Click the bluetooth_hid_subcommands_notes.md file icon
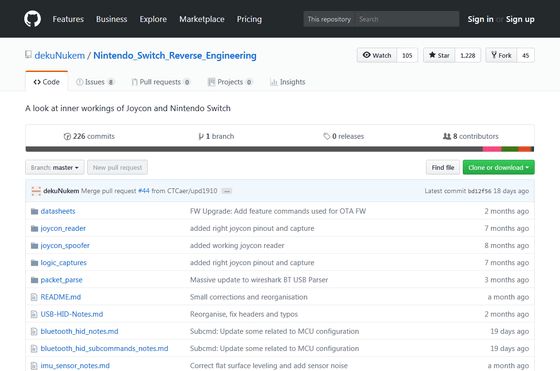Image resolution: width=560 pixels, height=371 pixels. (x=34, y=349)
